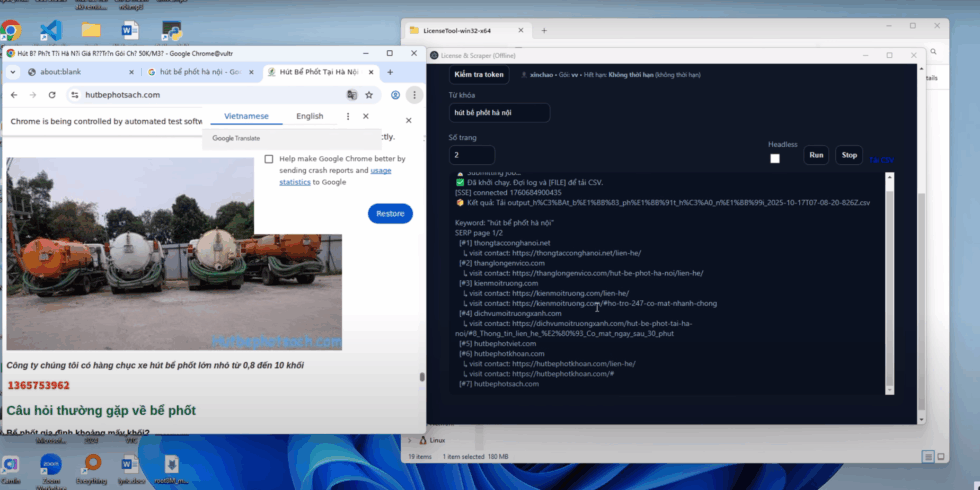Select English in the Translate popup
The height and width of the screenshot is (490, 980).
pos(310,116)
